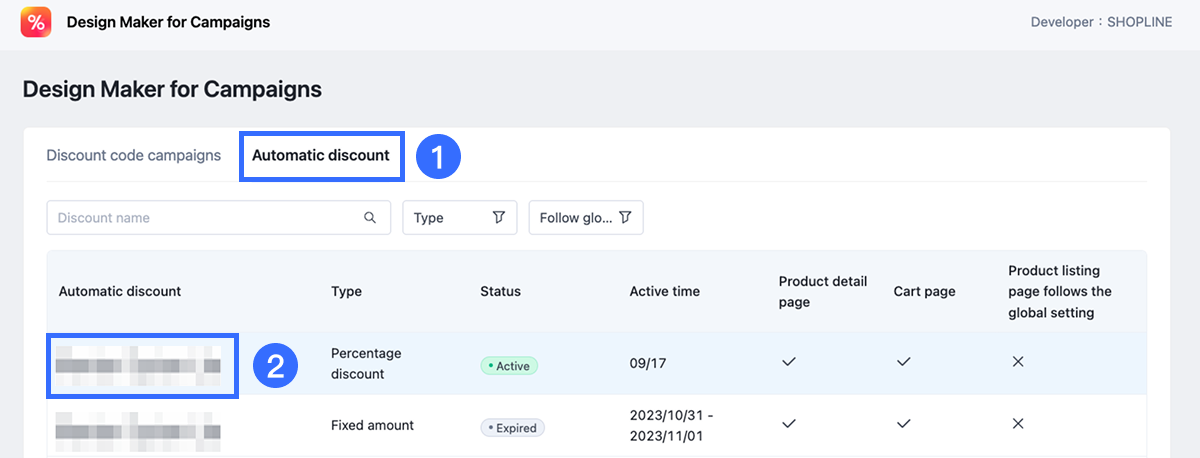Click the funnel icon on Type filter
Image resolution: width=1200 pixels, height=458 pixels.
(498, 218)
